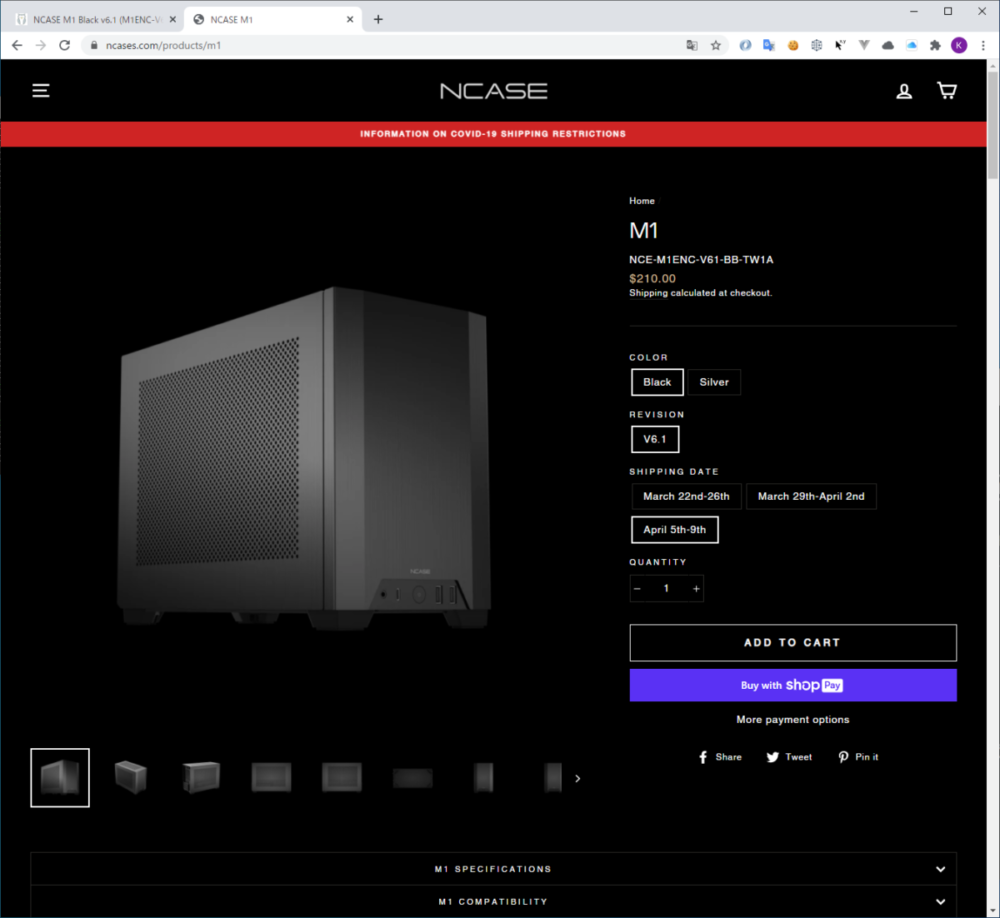Increase quantity with plus button
Viewport: 1000px width, 918px height.
pos(696,588)
